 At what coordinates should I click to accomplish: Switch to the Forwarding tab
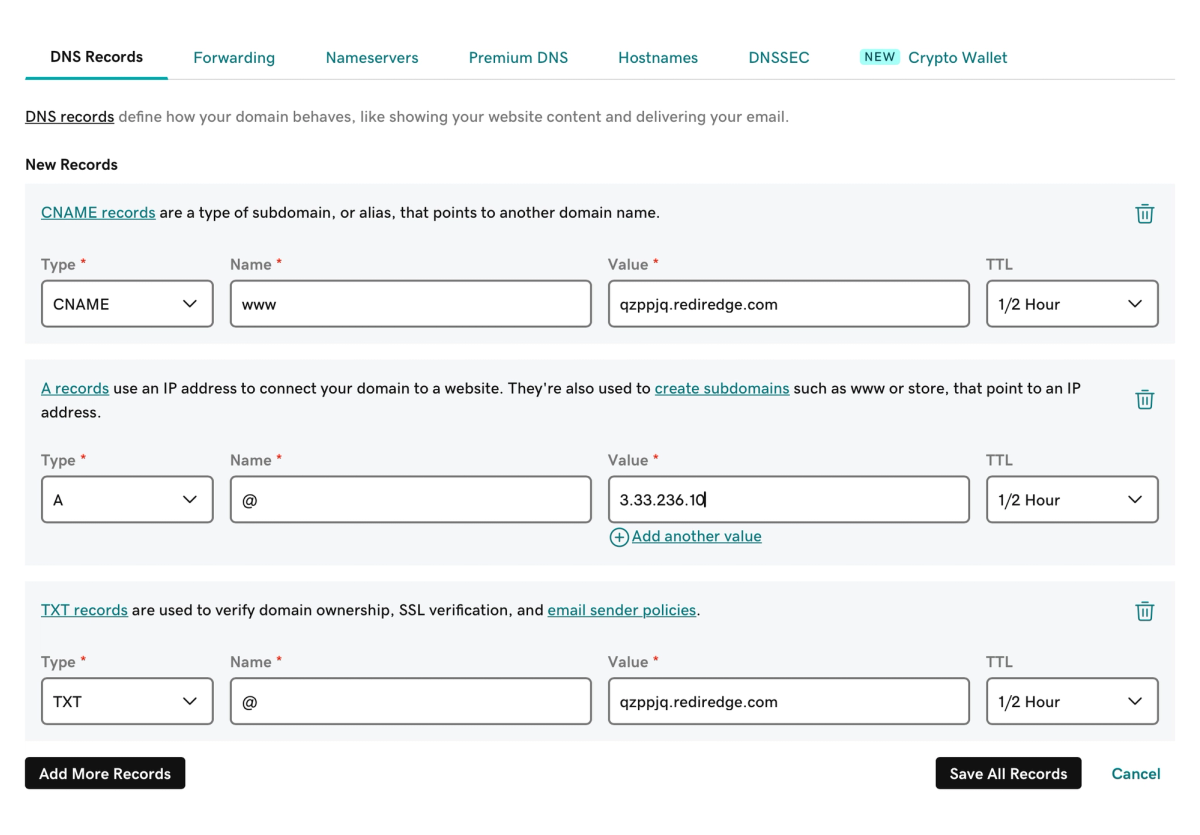point(234,58)
